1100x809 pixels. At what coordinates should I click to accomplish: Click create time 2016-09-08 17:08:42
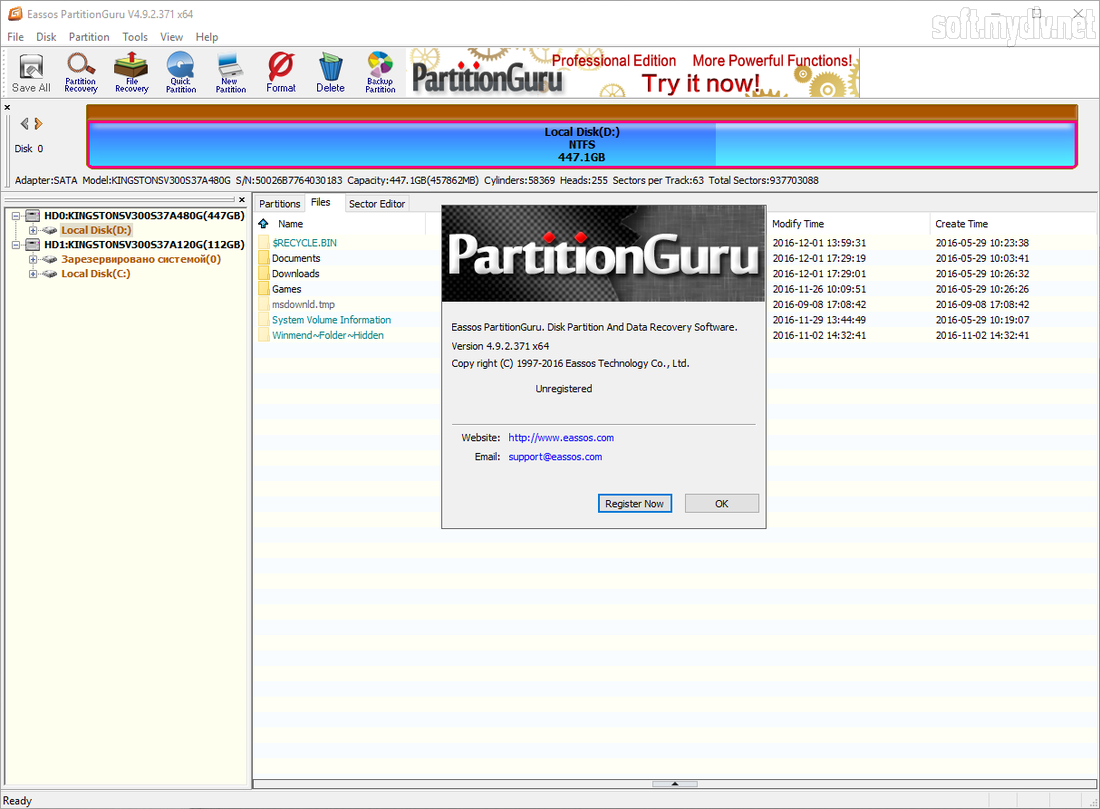point(982,305)
